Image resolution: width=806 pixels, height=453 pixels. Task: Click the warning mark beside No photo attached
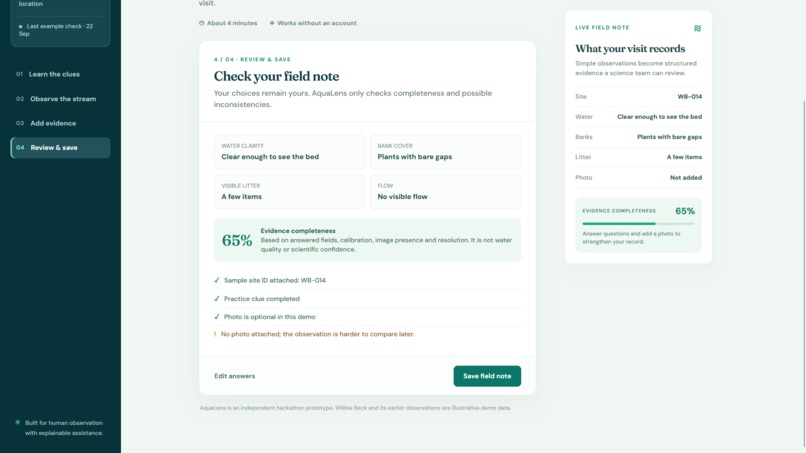click(215, 334)
